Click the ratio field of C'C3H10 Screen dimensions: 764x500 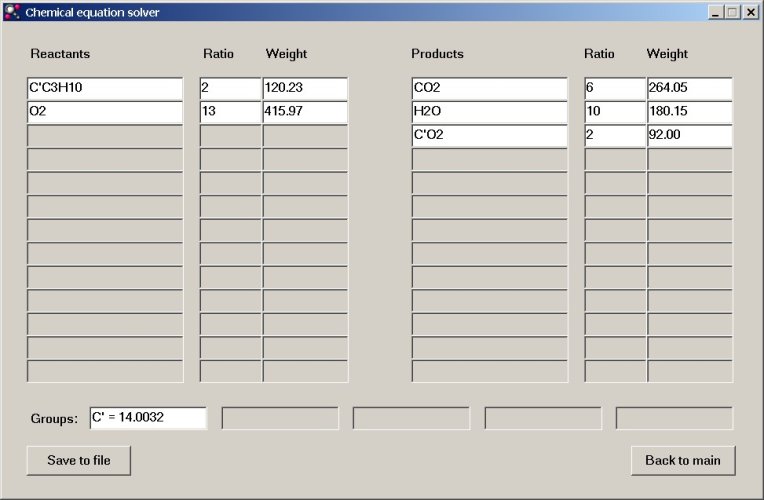[x=230, y=88]
